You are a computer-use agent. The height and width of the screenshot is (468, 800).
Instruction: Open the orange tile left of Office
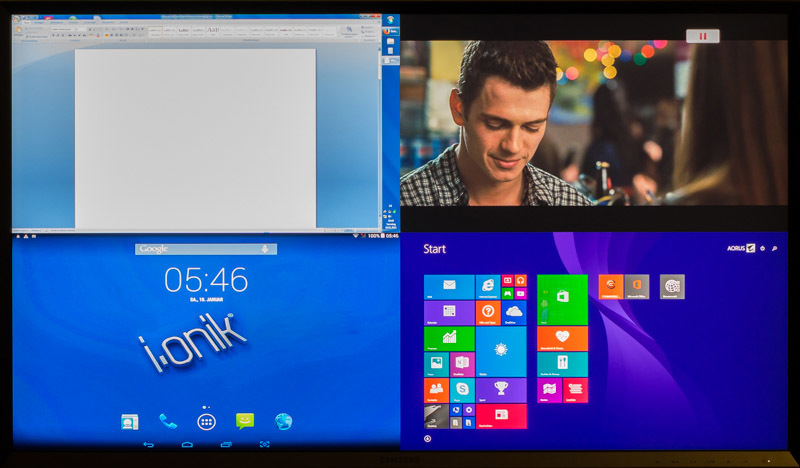[611, 287]
